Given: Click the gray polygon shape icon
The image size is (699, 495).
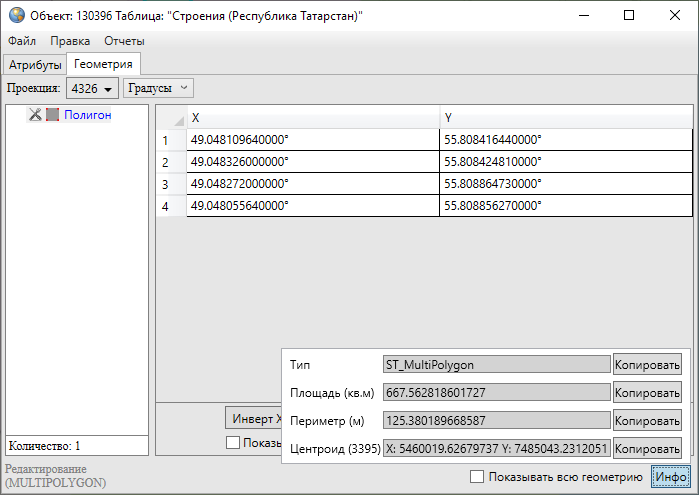Looking at the screenshot, I should (52, 115).
